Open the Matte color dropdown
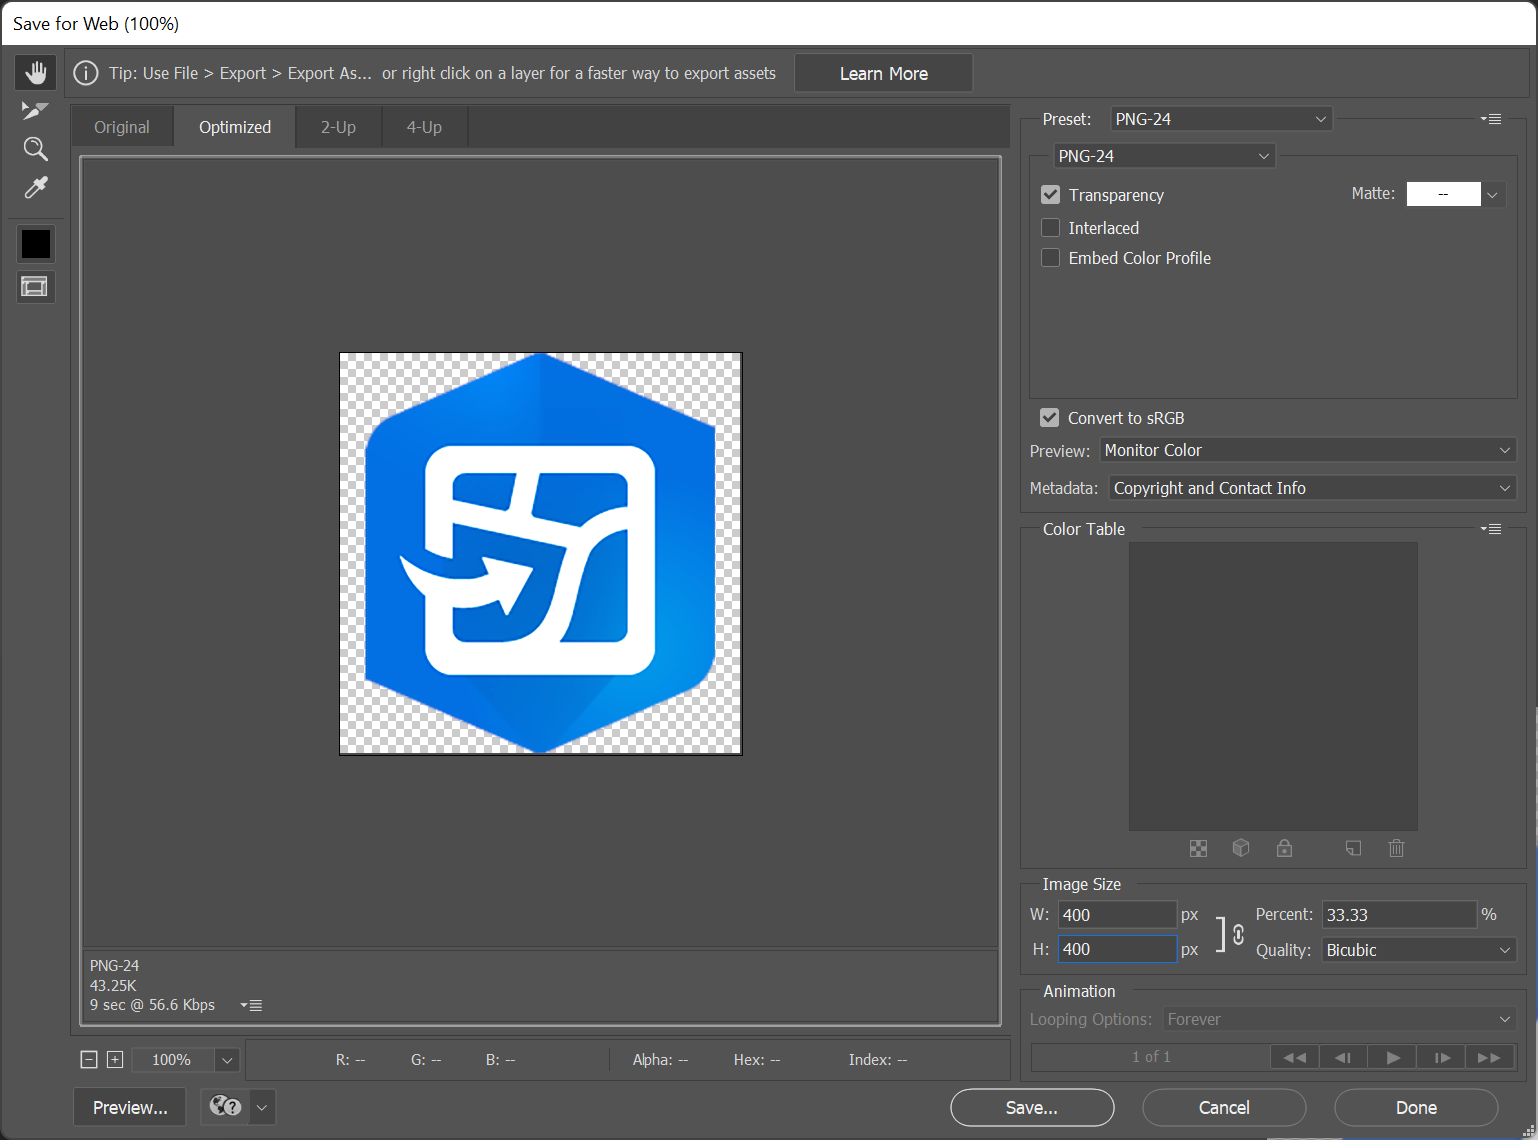1538x1140 pixels. [x=1491, y=193]
